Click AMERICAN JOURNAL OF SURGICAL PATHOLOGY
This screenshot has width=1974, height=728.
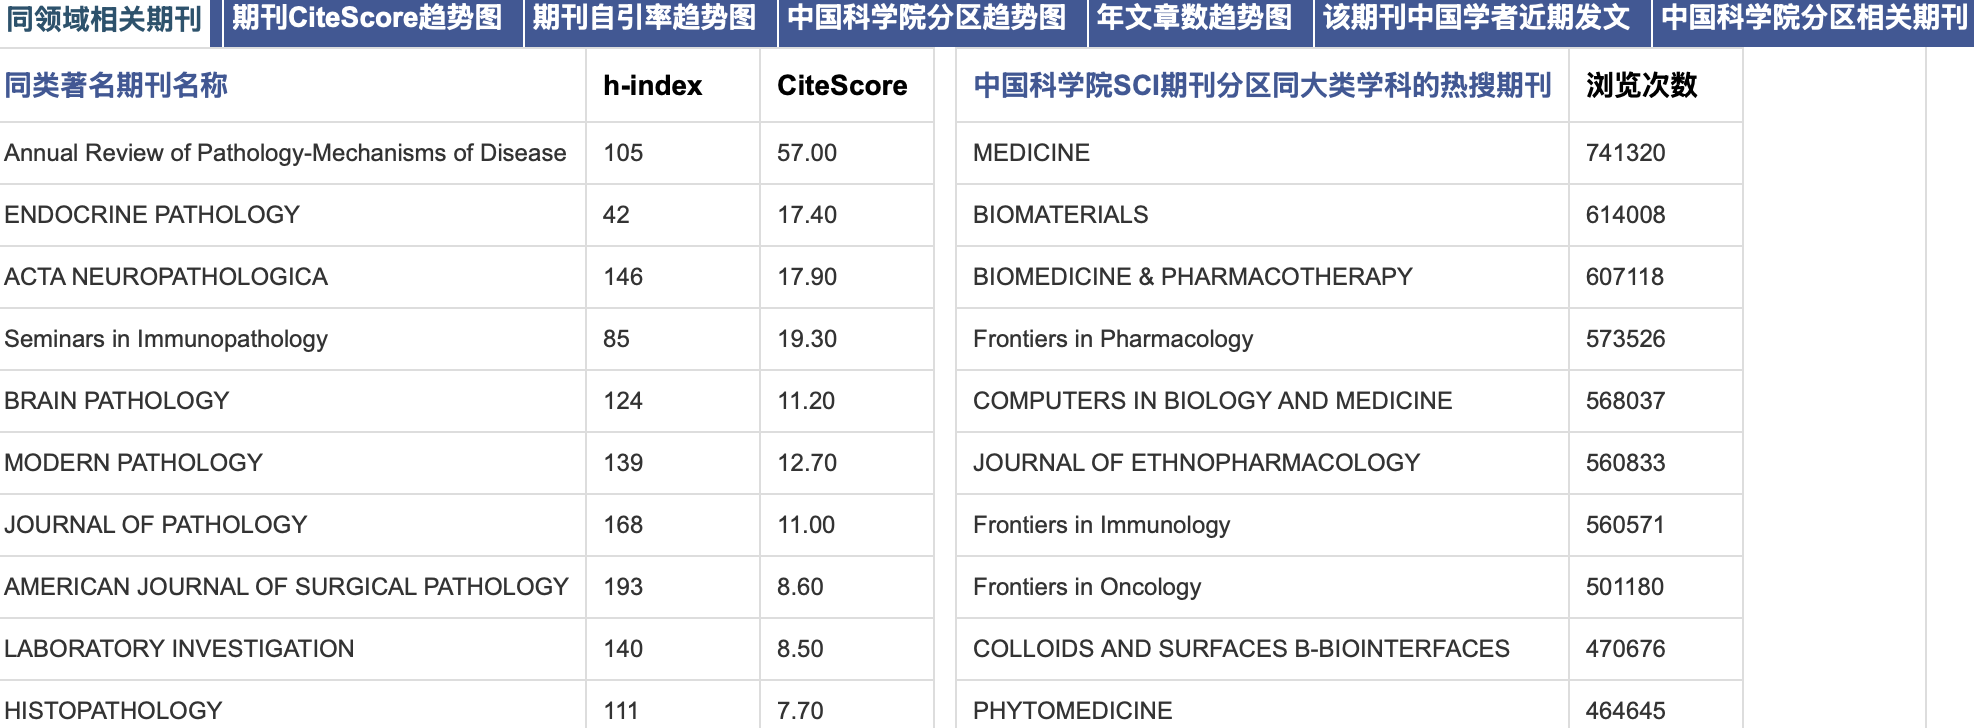(286, 587)
